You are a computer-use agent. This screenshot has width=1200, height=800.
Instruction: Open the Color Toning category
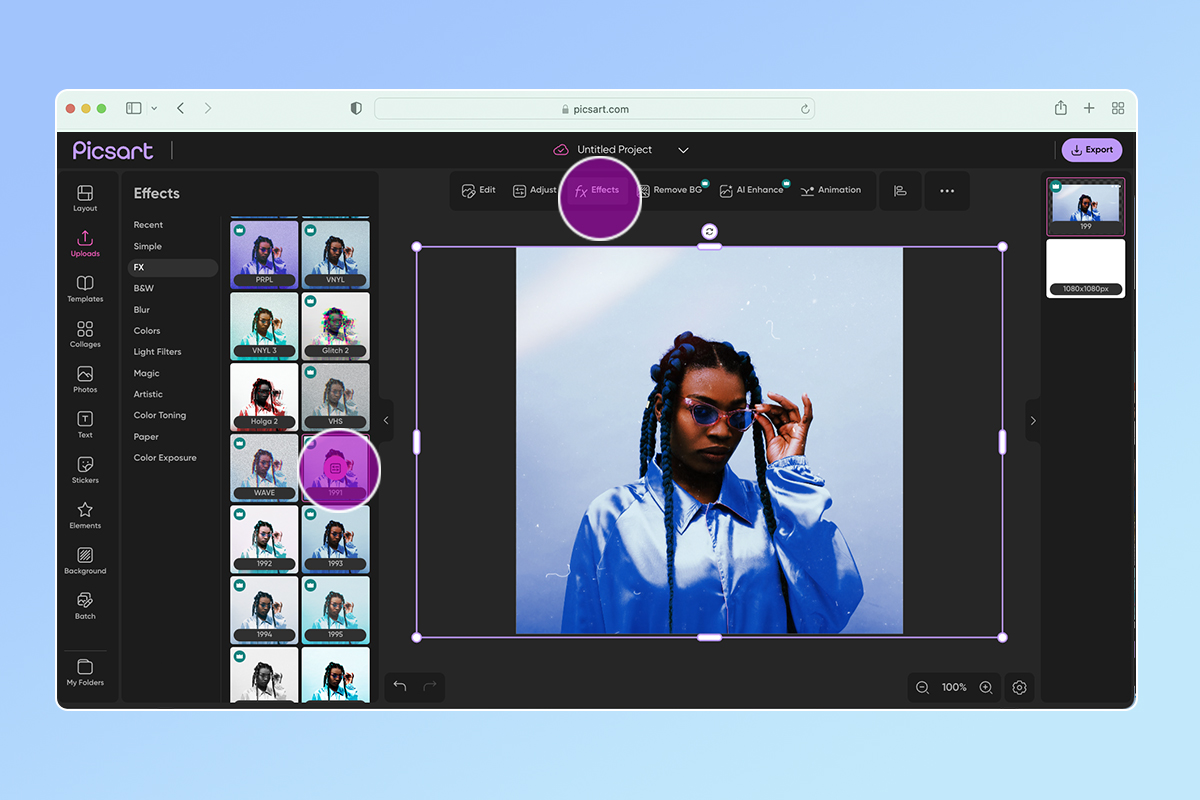tap(158, 415)
